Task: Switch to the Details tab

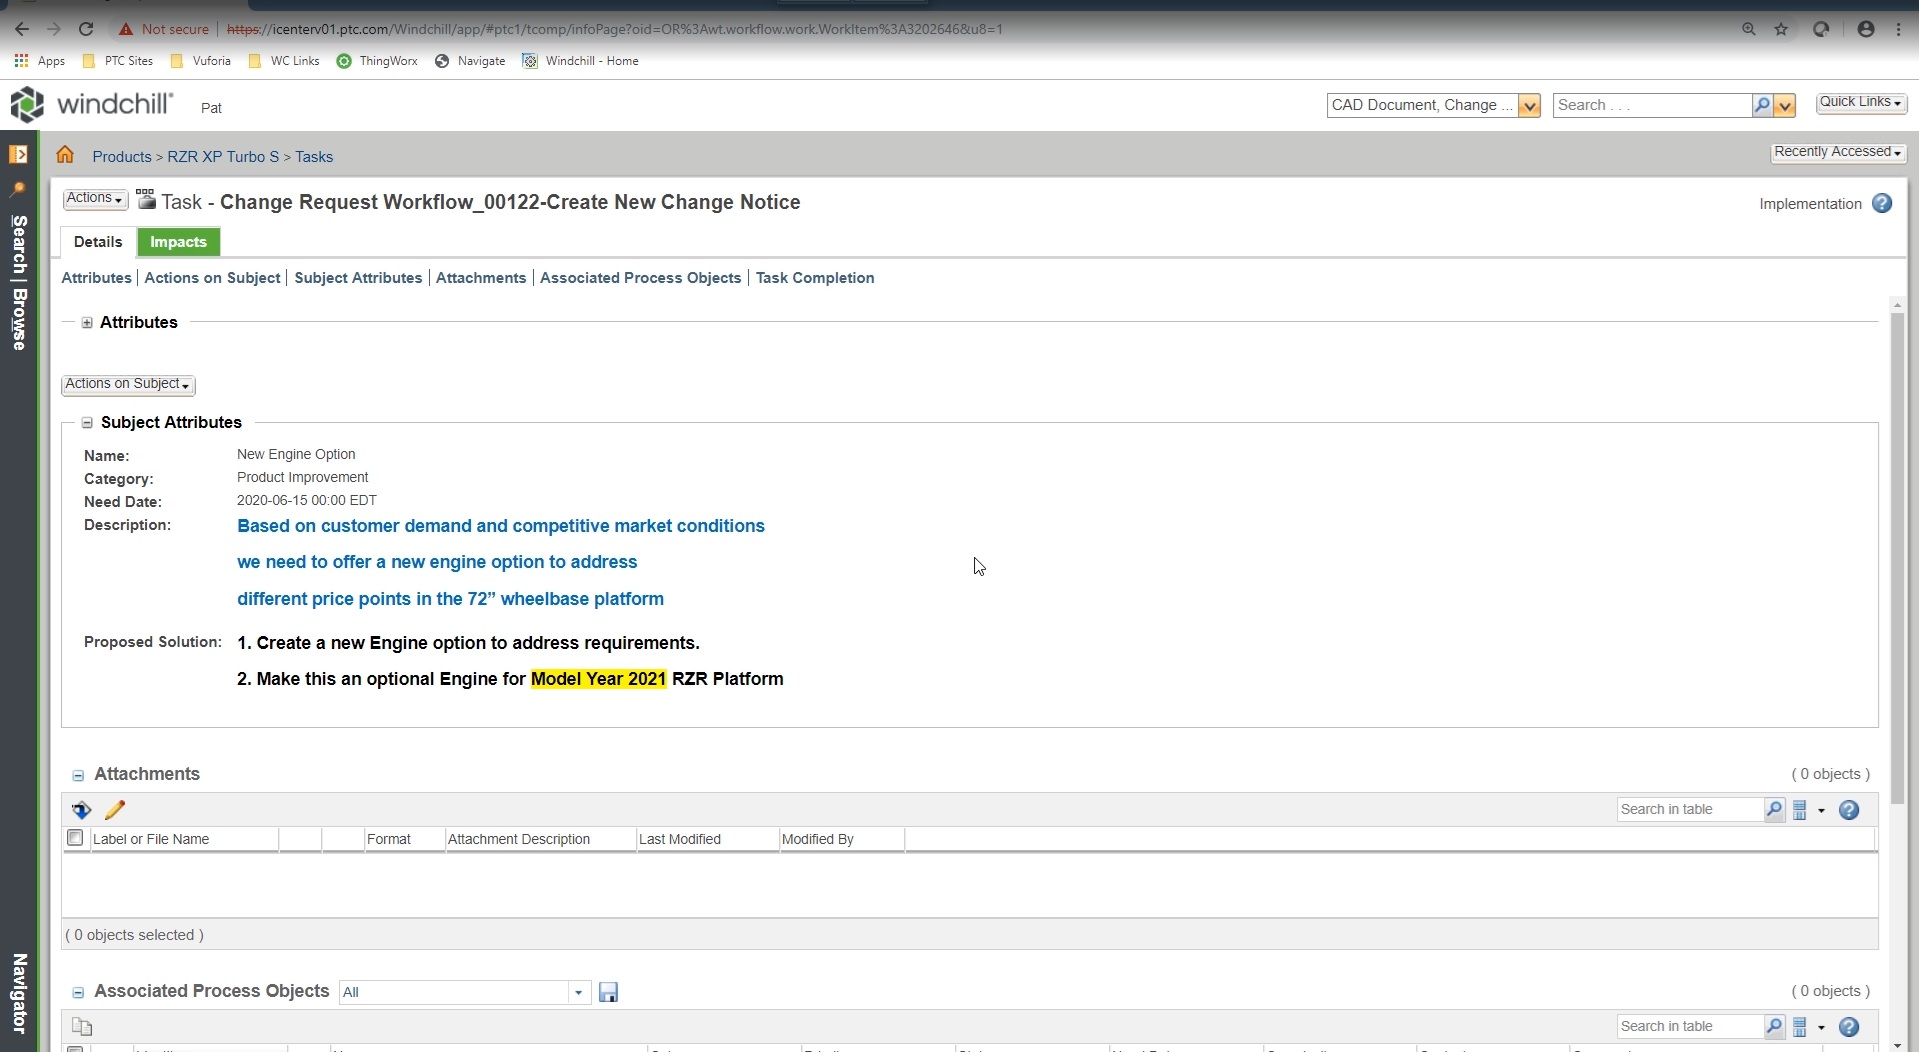Action: coord(98,242)
